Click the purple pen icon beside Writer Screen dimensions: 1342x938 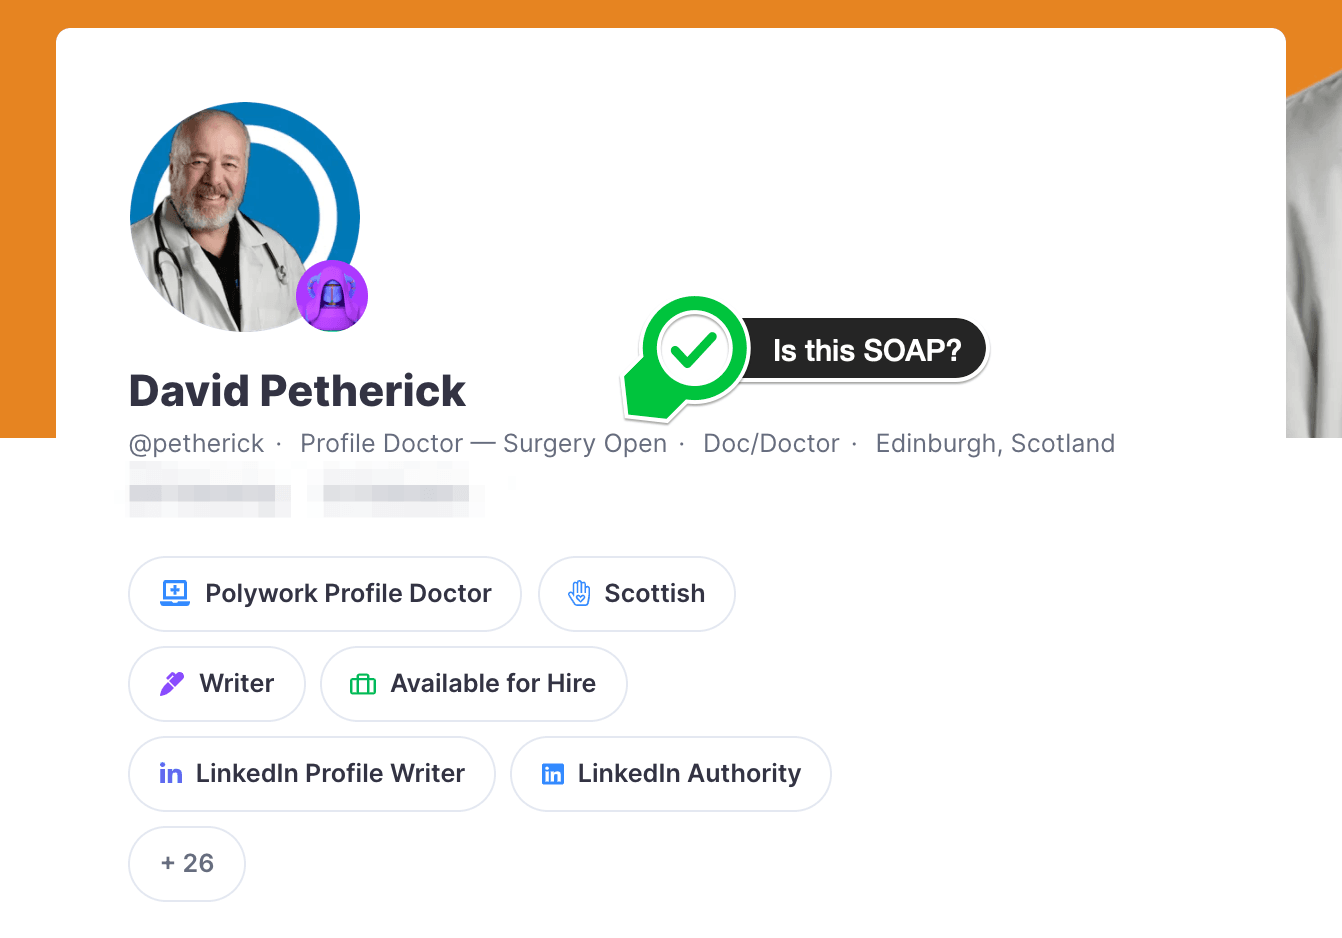172,683
